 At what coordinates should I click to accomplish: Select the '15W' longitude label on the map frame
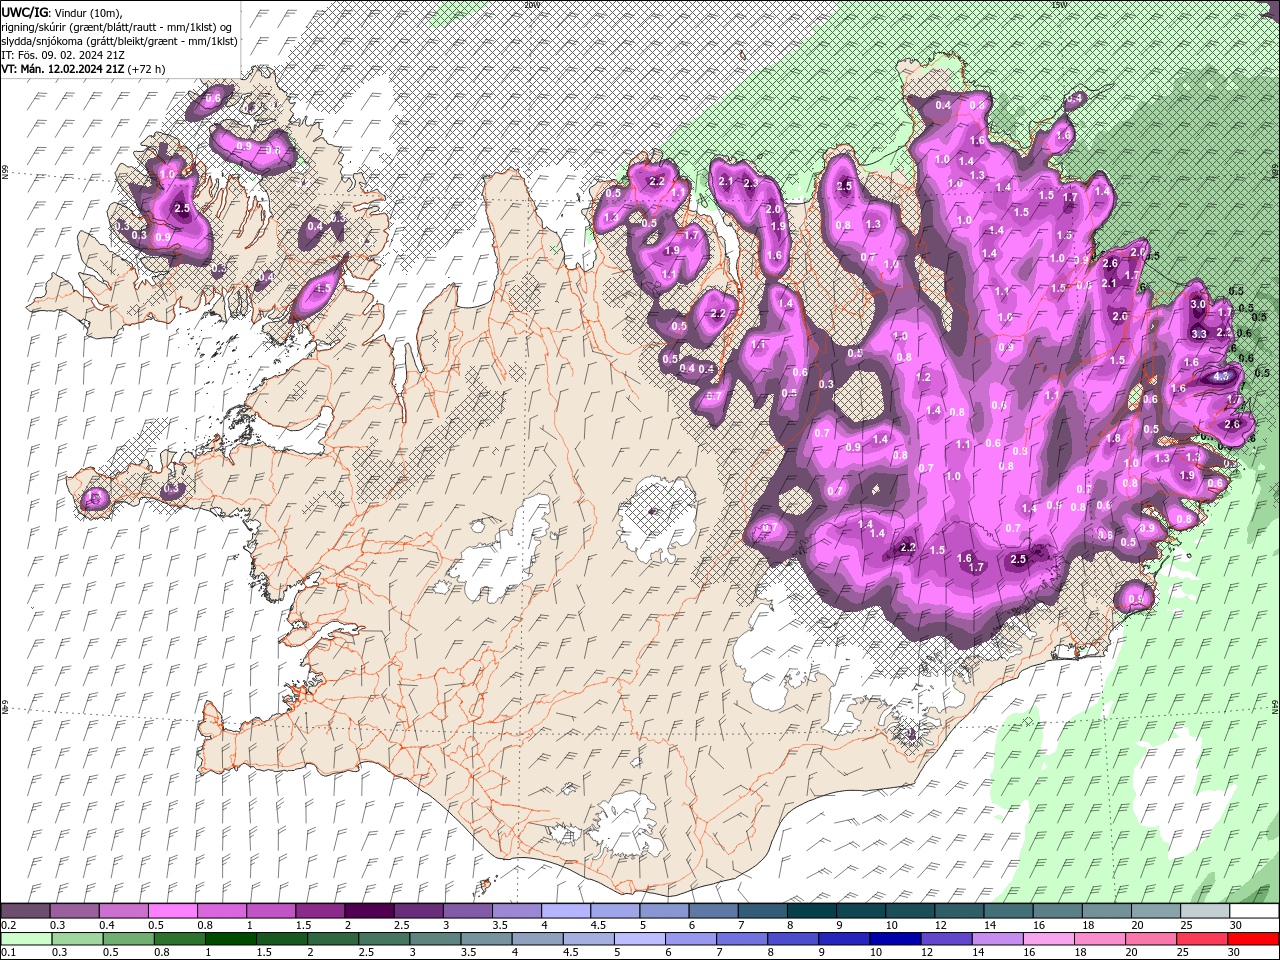[1059, 4]
